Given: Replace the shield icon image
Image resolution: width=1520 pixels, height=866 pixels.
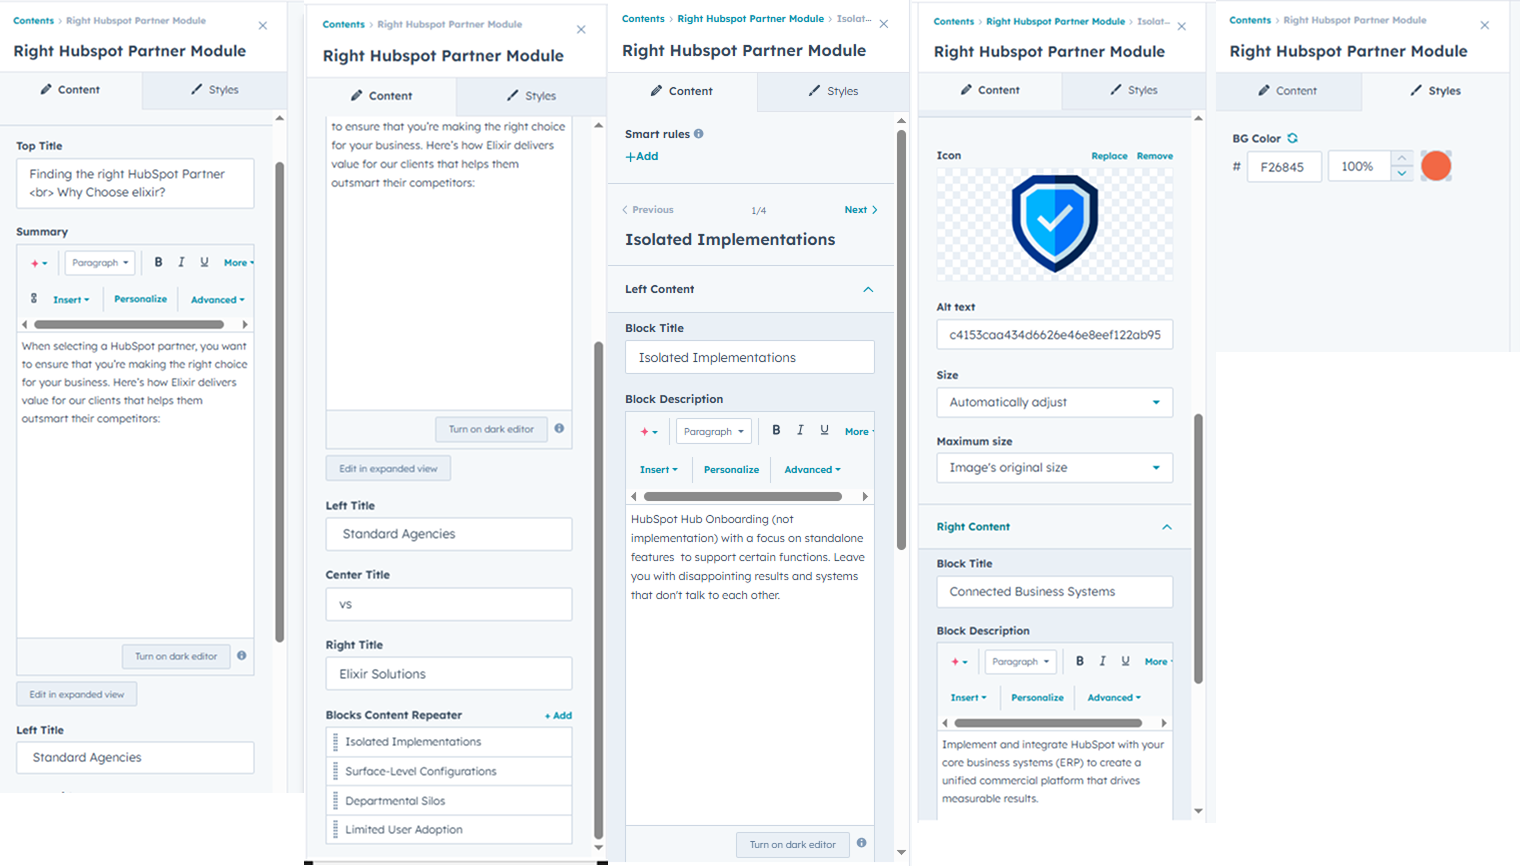Looking at the screenshot, I should tap(1109, 156).
